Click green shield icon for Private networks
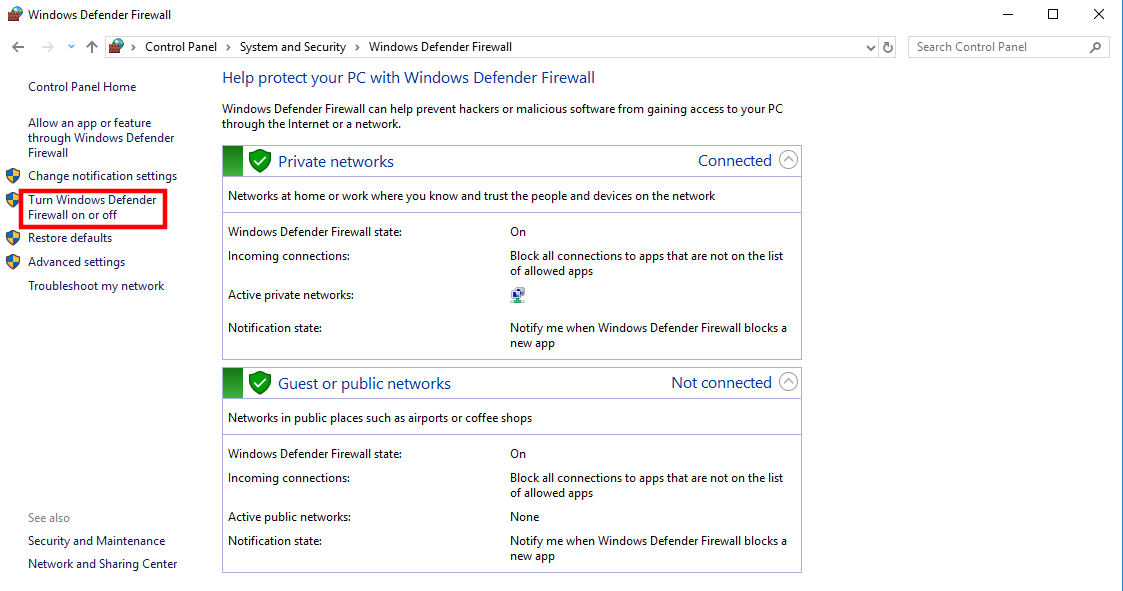 point(259,161)
